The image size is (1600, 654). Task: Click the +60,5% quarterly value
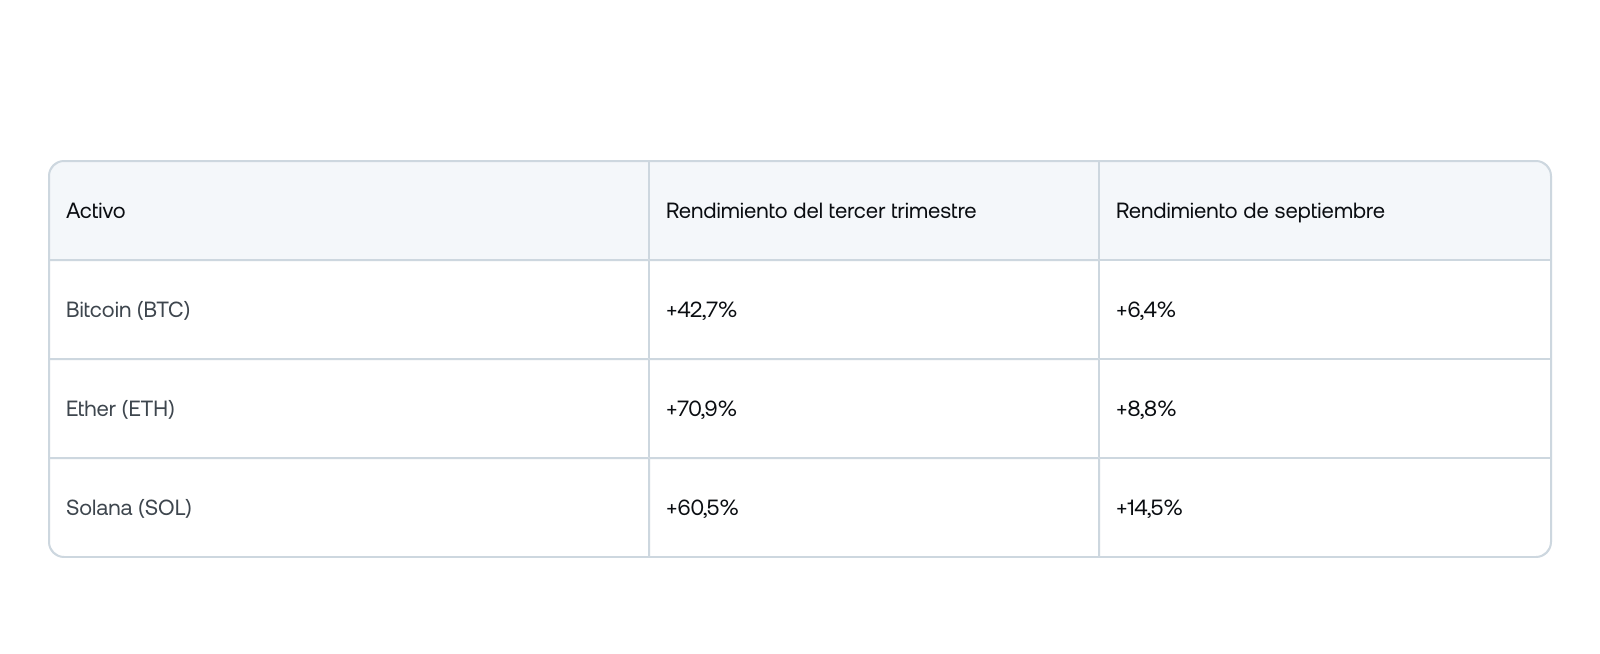click(x=702, y=508)
